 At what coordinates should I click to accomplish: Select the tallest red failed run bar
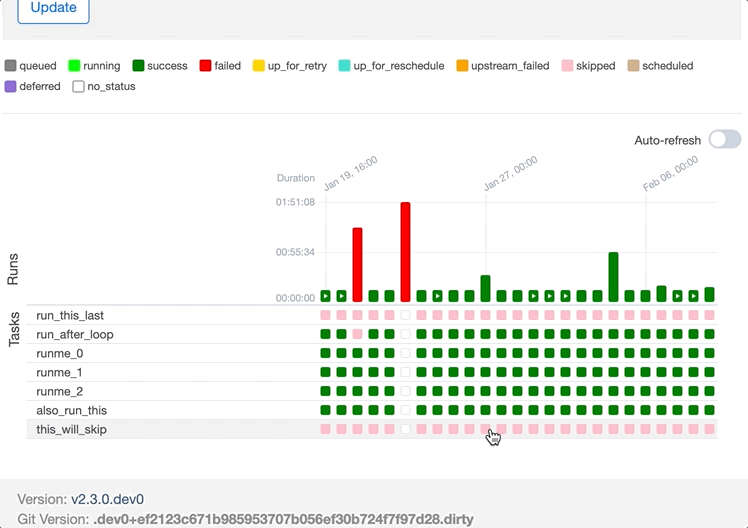405,252
